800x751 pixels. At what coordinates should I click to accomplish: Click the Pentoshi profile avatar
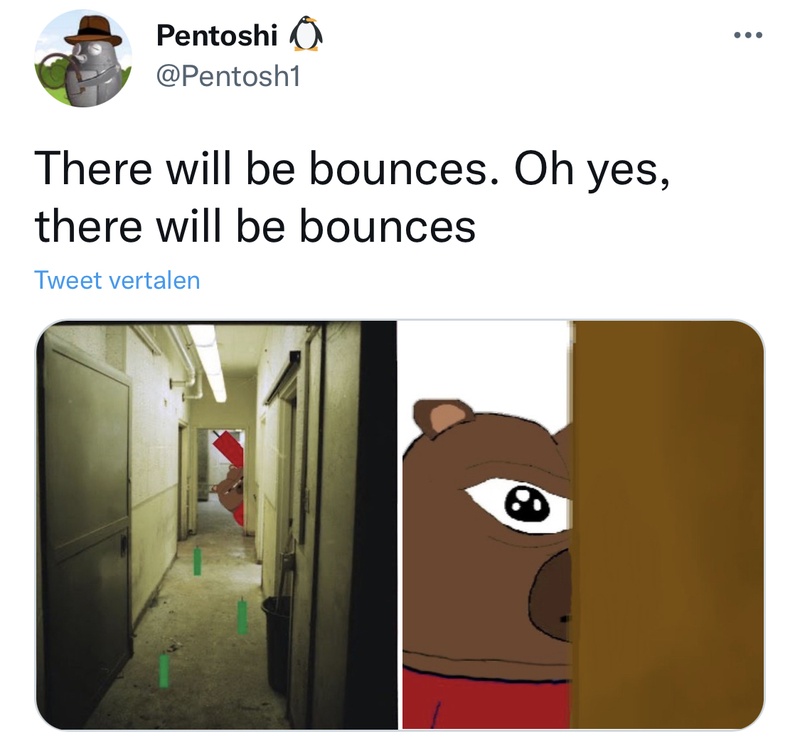pyautogui.click(x=83, y=58)
